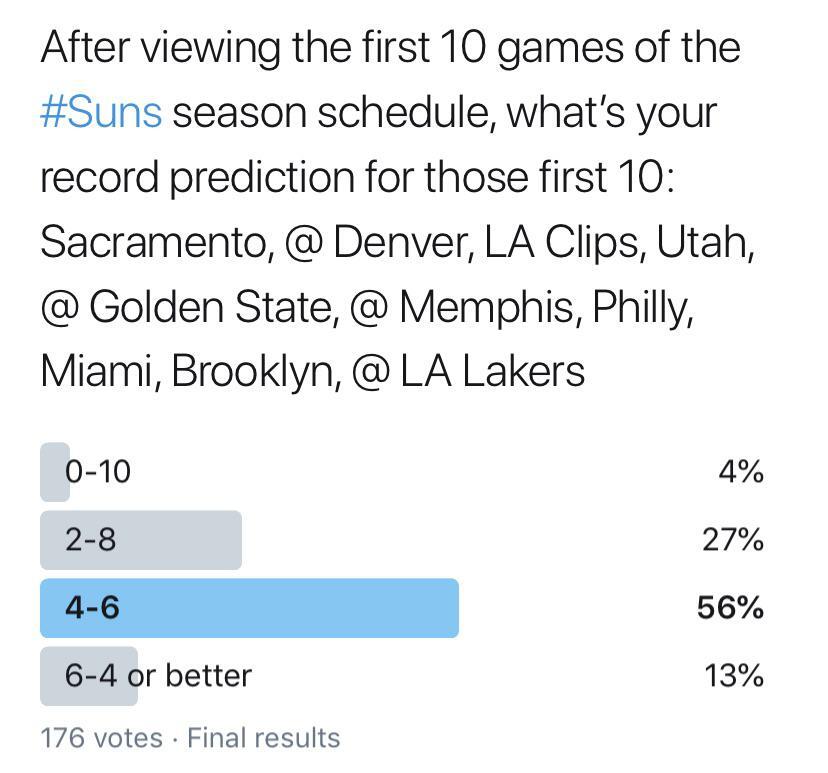This screenshot has height=773, width=828.
Task: Click "@ LA Lakers" in the tweet
Action: (463, 372)
